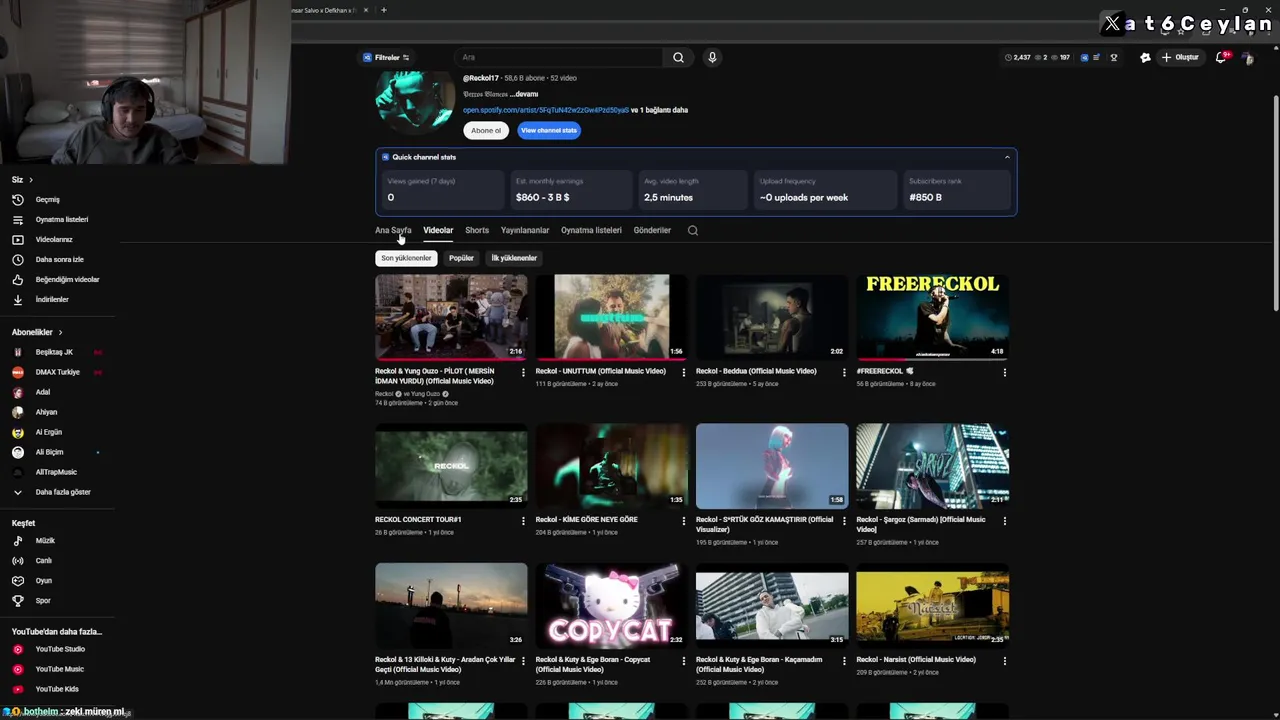
Task: Click the Şarşoz (Sarmadı) video thumbnail
Action: [x=932, y=466]
